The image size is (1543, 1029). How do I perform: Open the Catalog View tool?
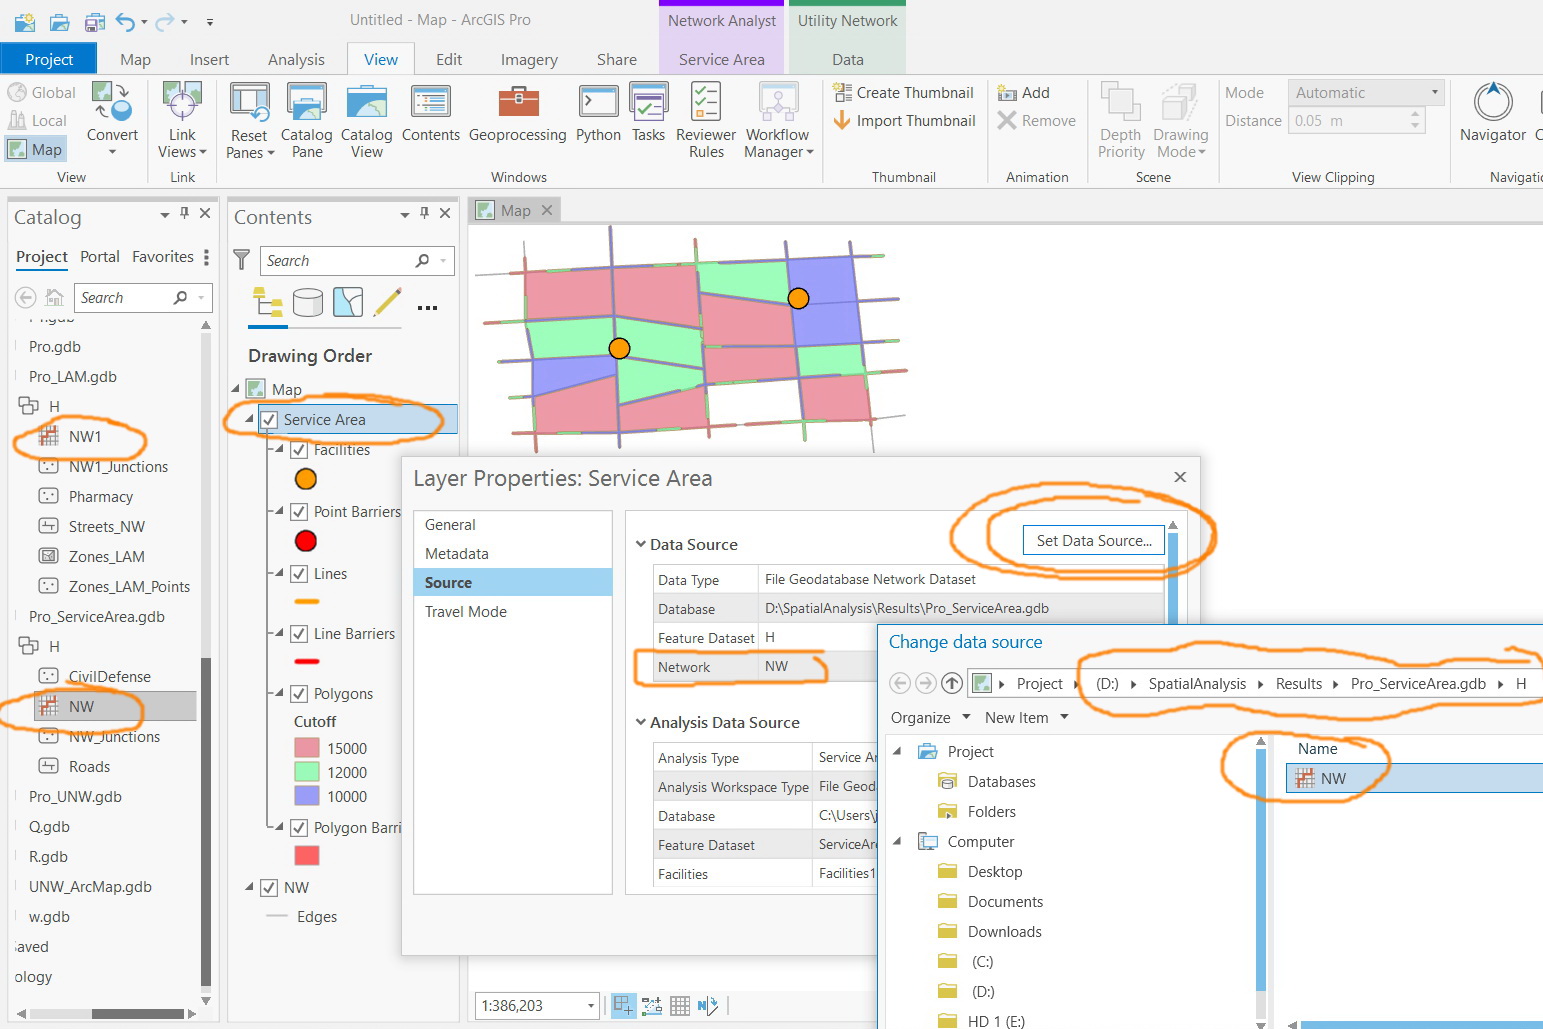tap(366, 120)
